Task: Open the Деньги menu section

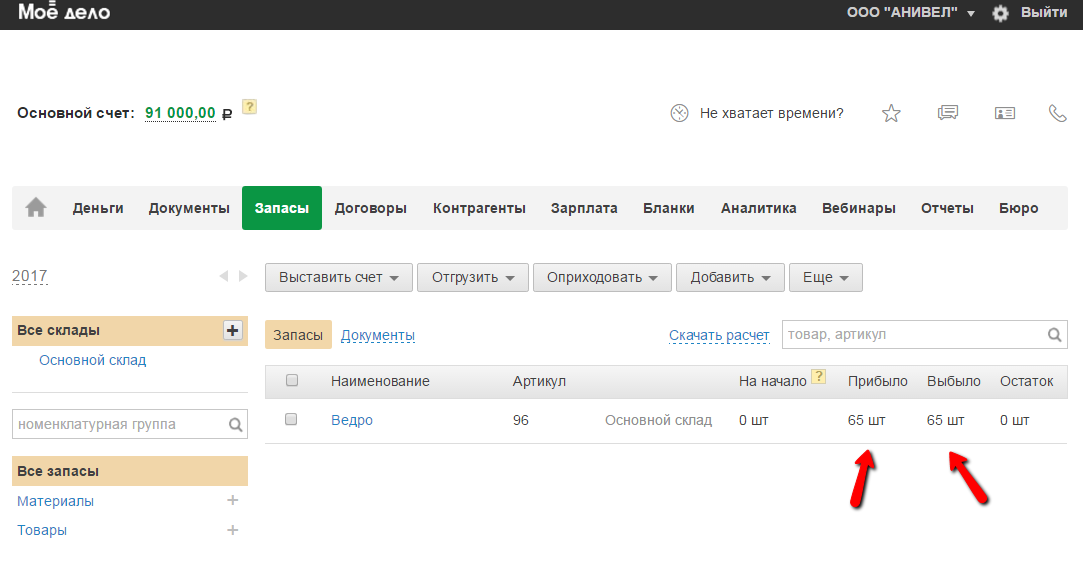Action: 98,208
